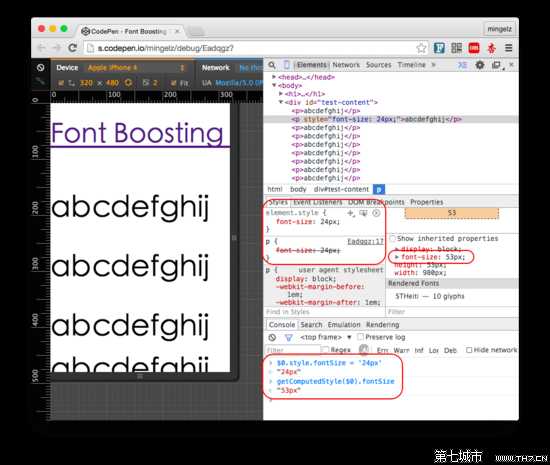Viewport: 550px width, 465px height.
Task: Toggle the screen resolution emulation checkbox
Action: 61,83
